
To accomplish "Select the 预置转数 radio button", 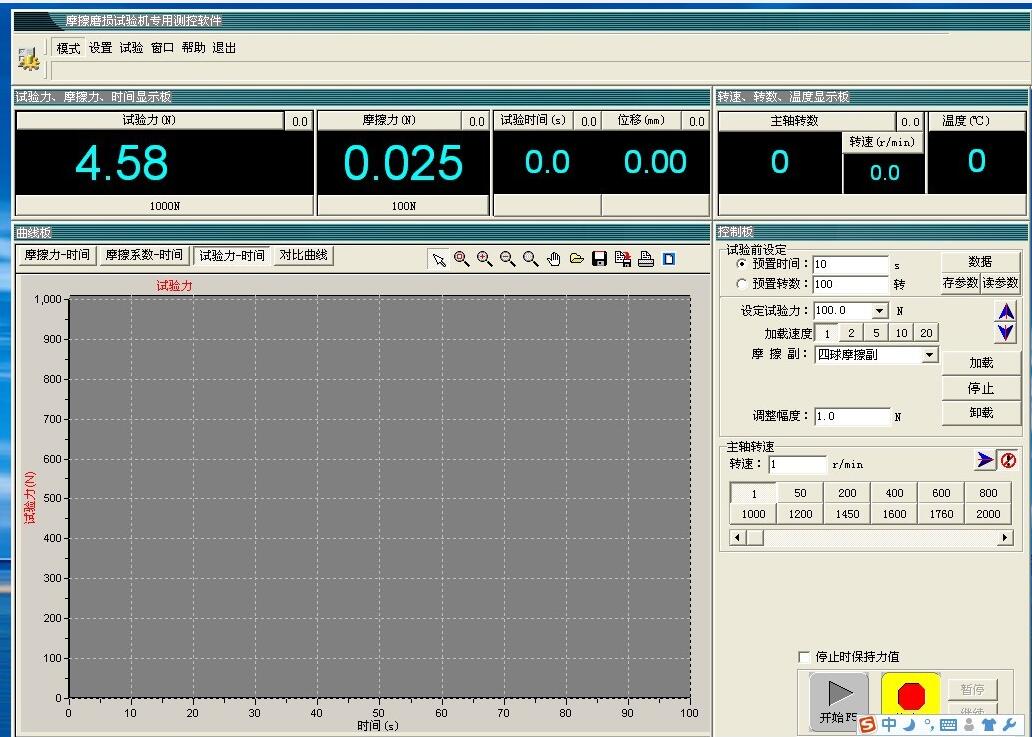I will [741, 284].
